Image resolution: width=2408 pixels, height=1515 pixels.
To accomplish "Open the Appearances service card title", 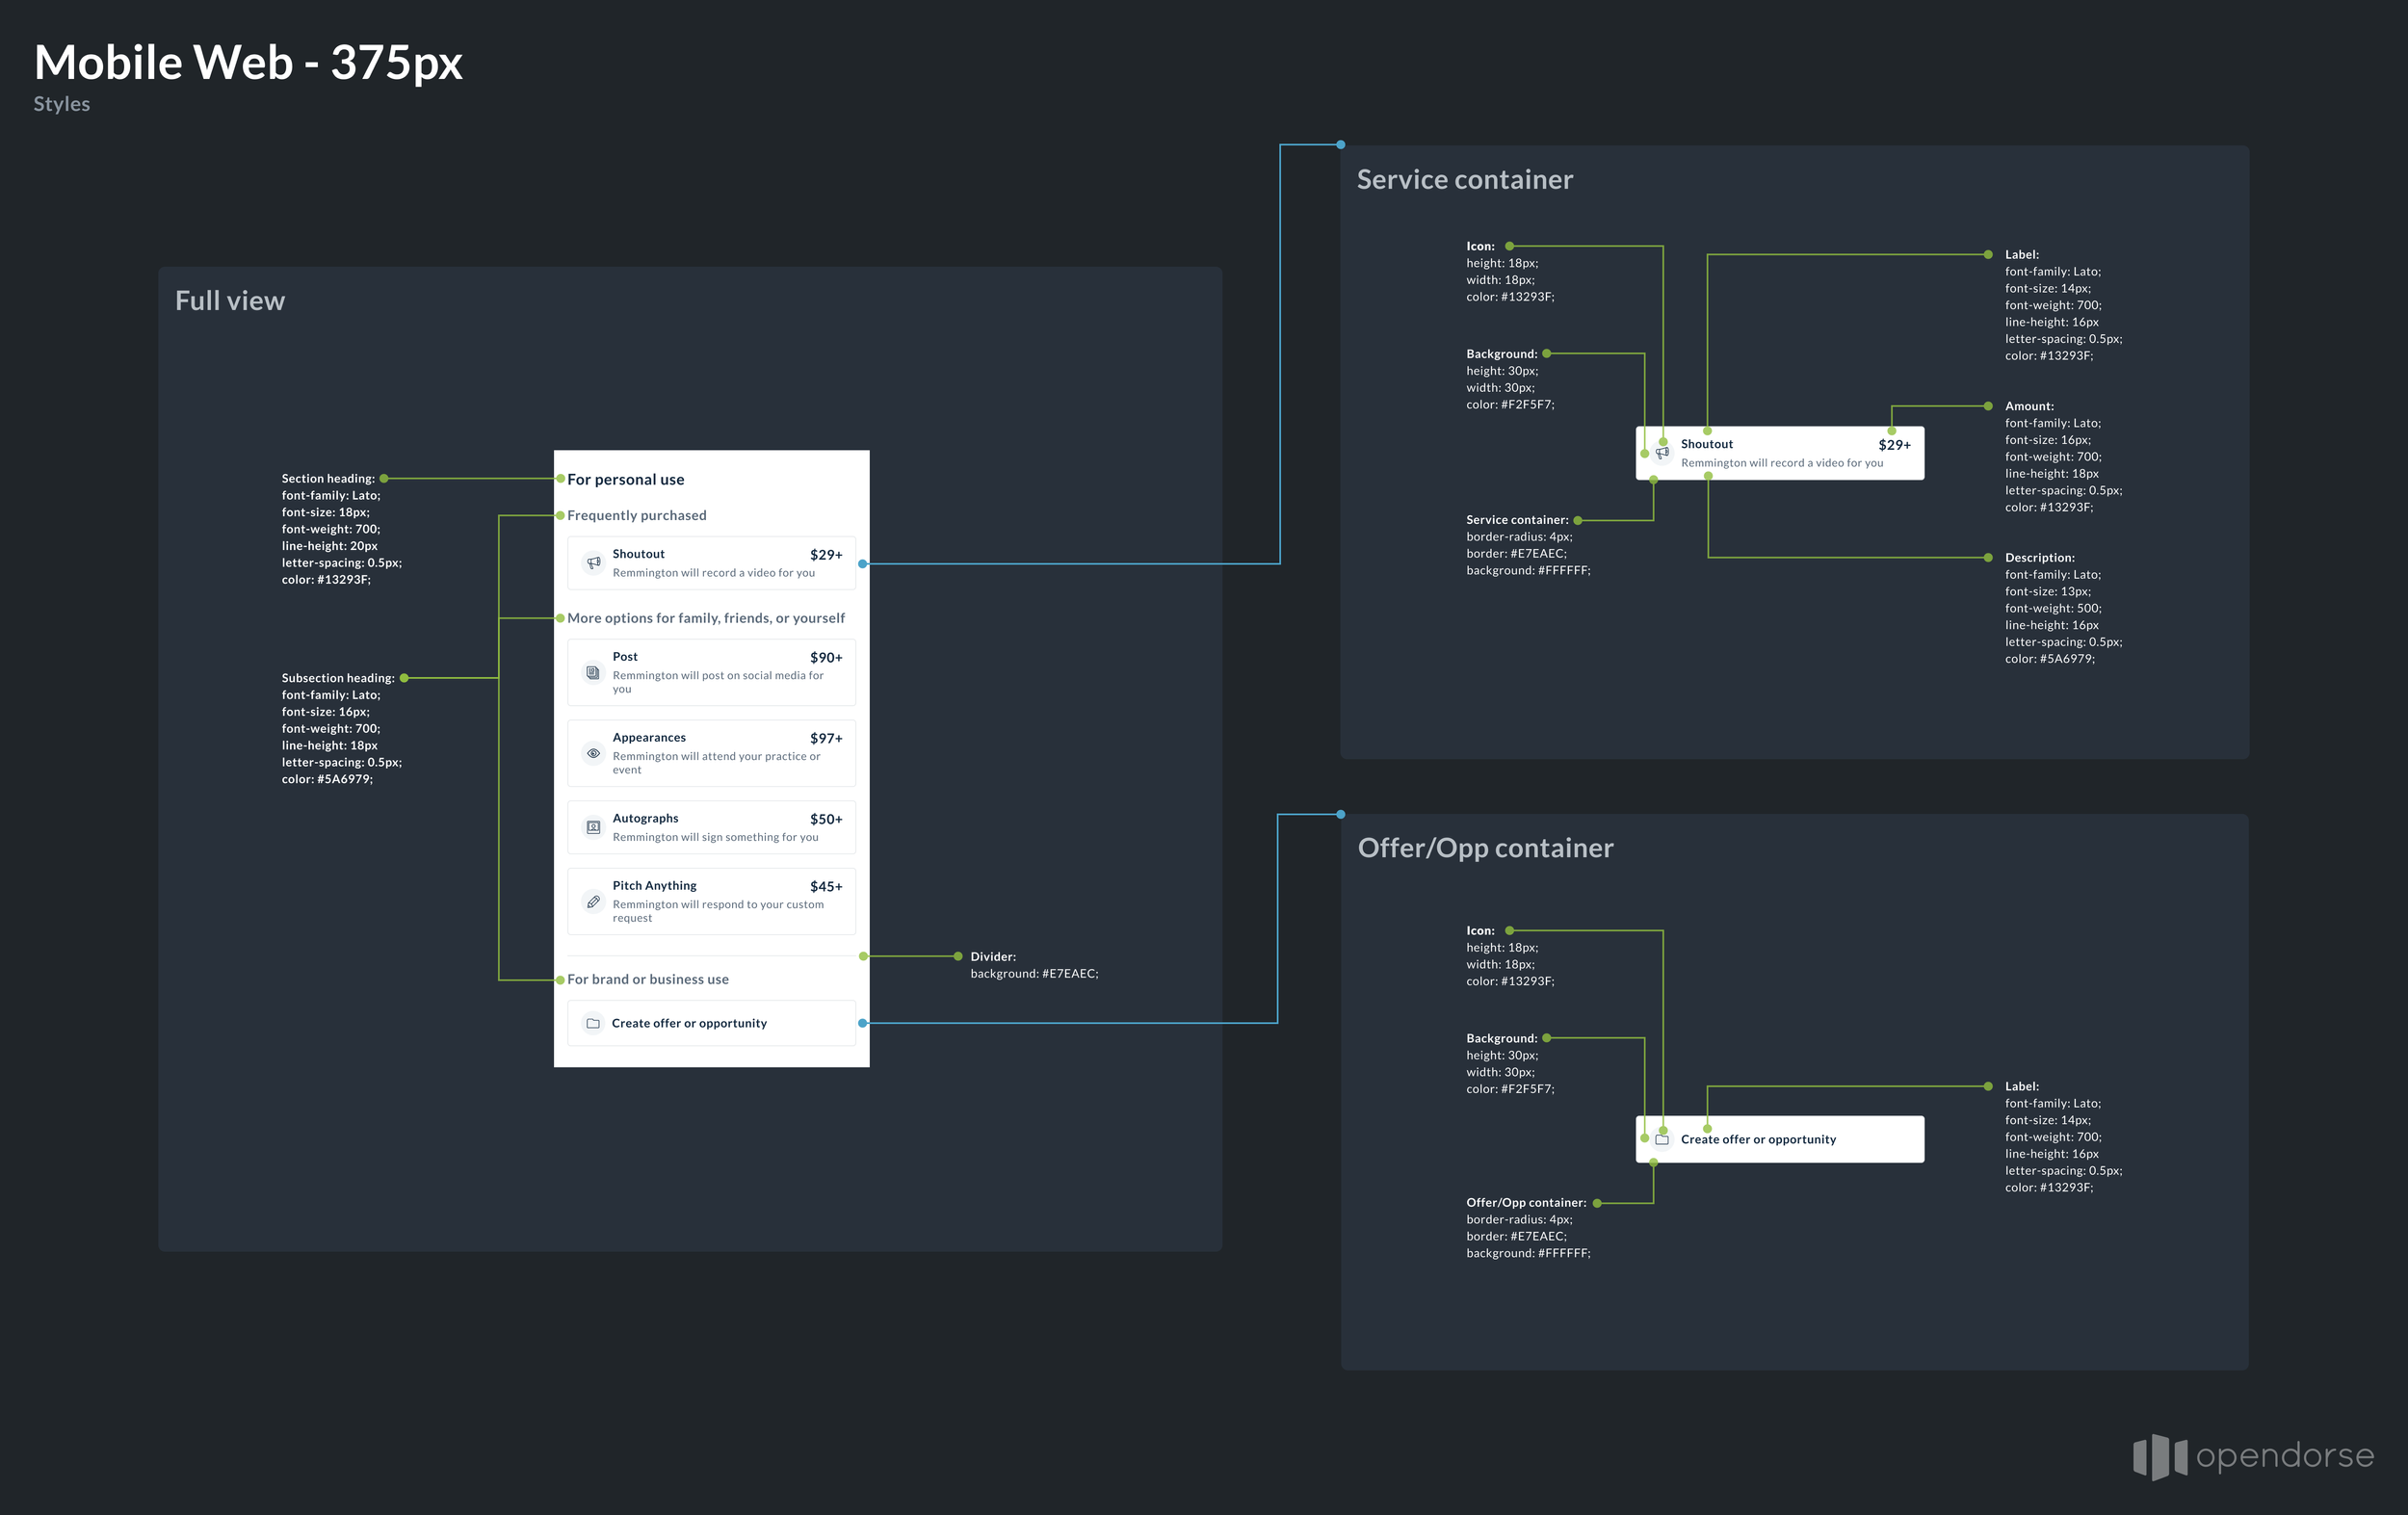I will [649, 738].
